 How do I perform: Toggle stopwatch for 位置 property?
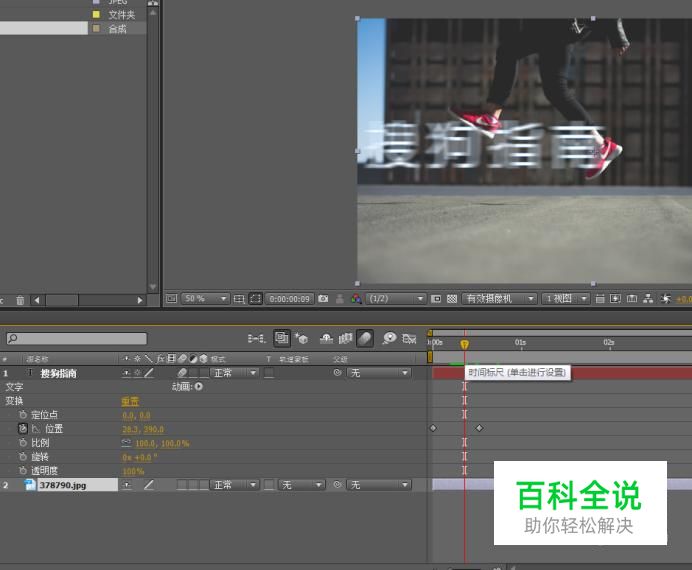[23, 428]
